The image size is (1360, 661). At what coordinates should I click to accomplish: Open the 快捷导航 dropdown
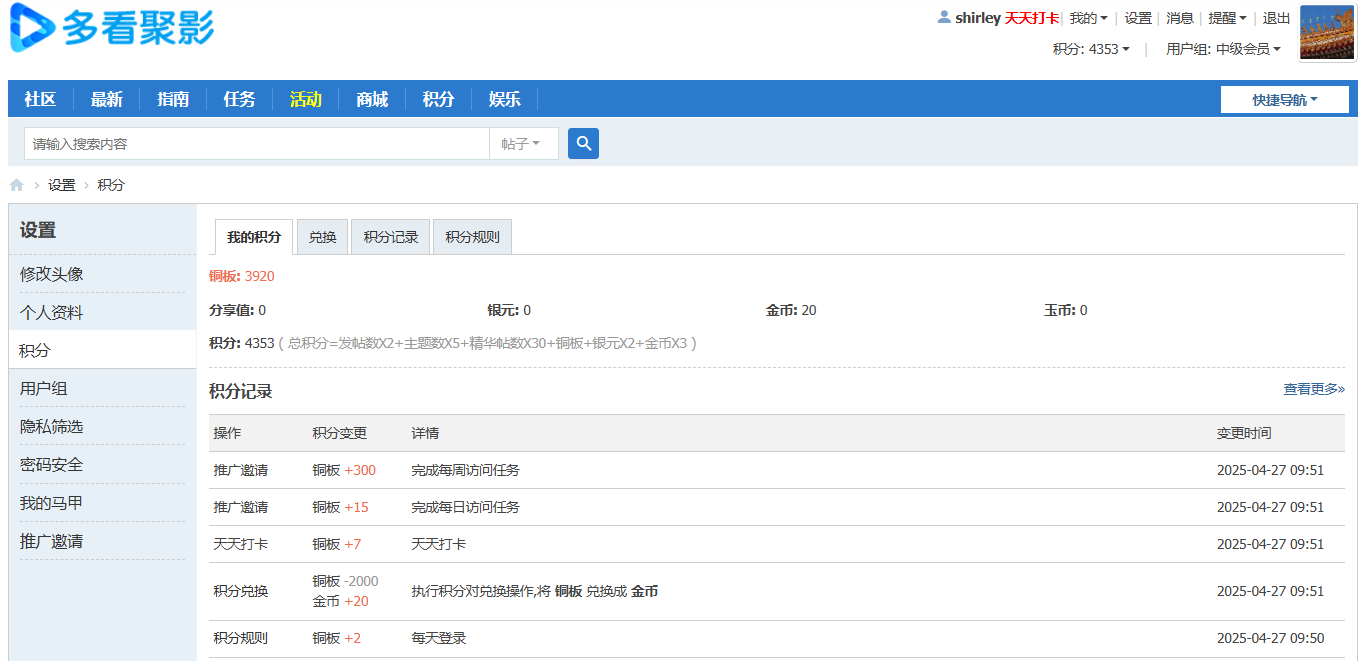[1285, 99]
